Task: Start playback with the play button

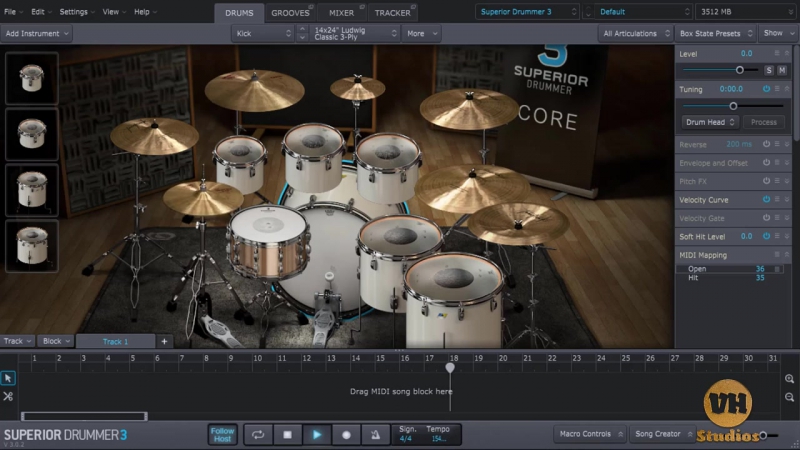Action: 317,435
